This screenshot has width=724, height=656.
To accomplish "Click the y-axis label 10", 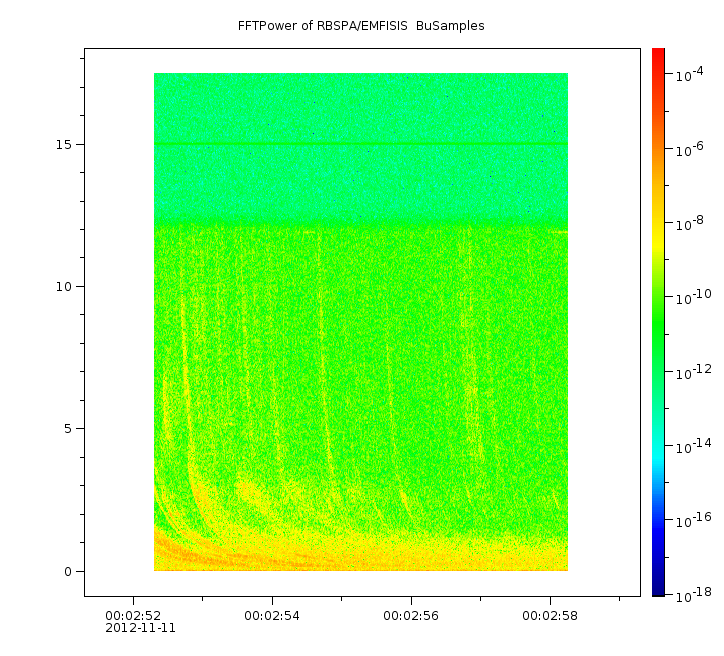I will [64, 287].
